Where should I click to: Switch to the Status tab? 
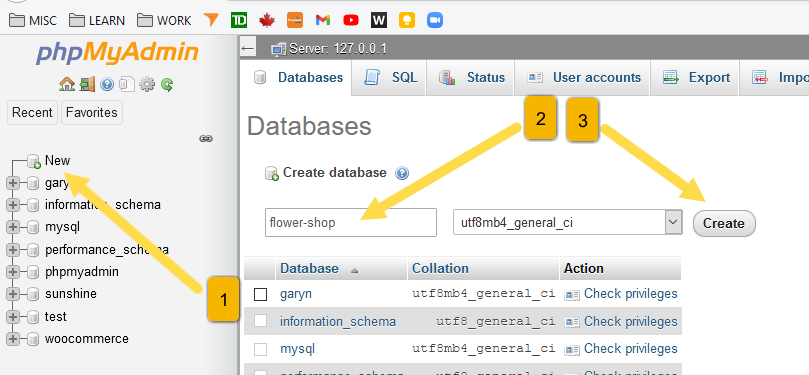[x=471, y=77]
